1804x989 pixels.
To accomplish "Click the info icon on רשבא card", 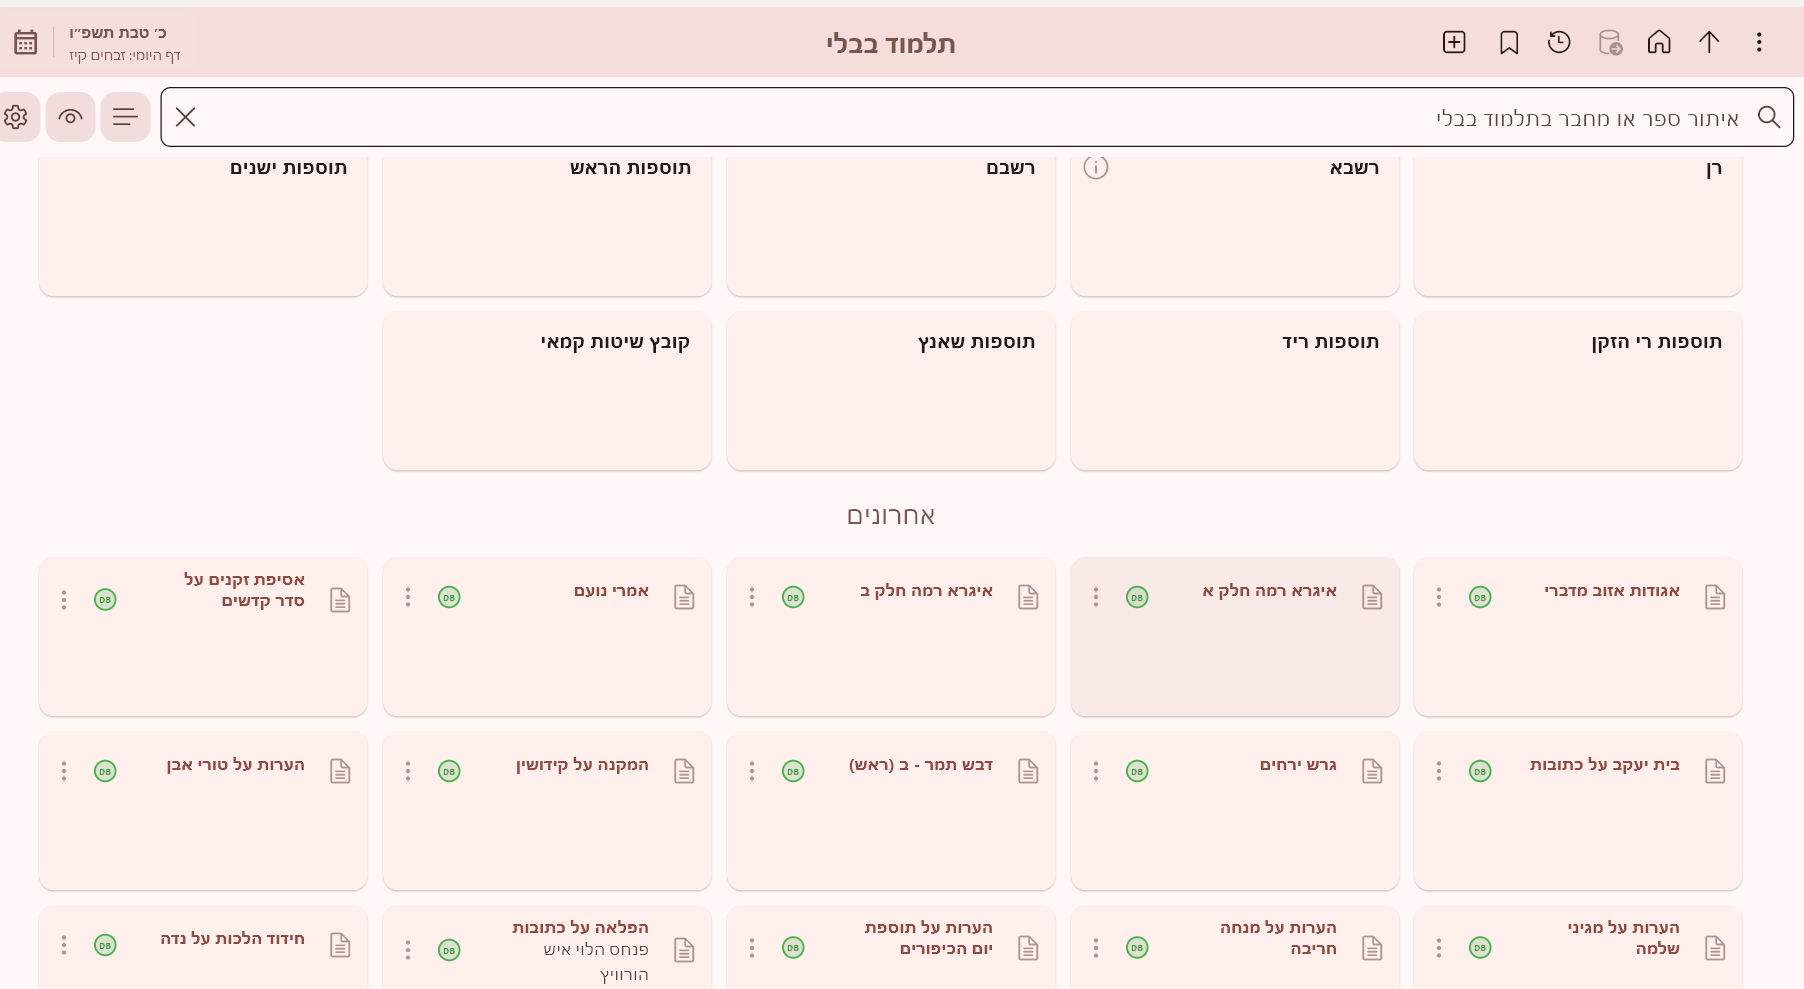I will pos(1096,168).
